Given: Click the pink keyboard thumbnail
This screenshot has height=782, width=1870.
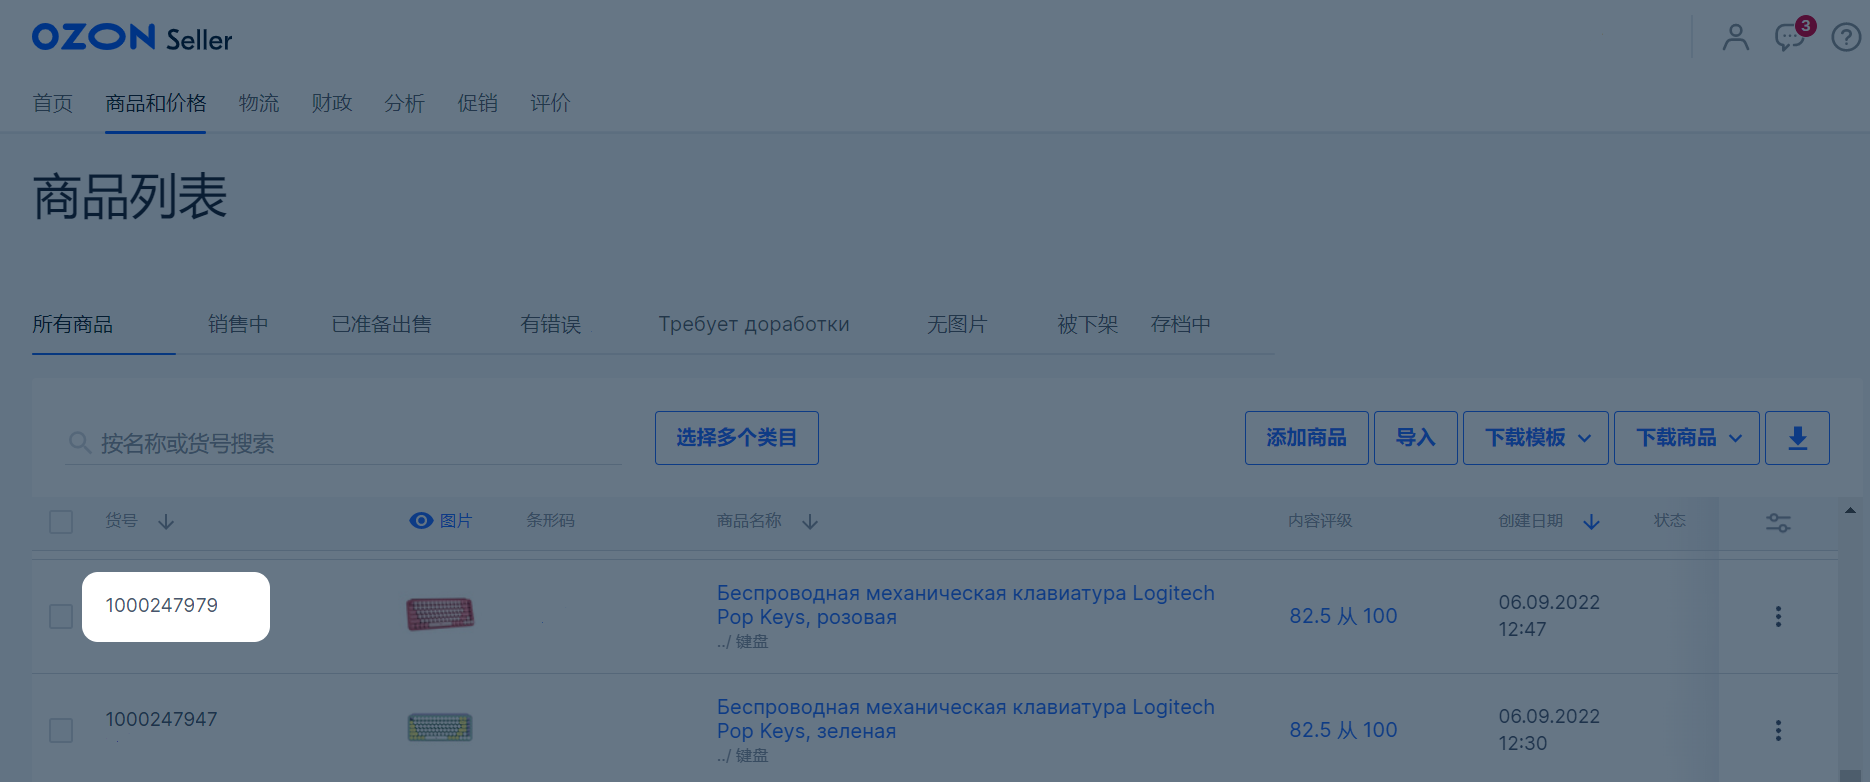Looking at the screenshot, I should (440, 613).
